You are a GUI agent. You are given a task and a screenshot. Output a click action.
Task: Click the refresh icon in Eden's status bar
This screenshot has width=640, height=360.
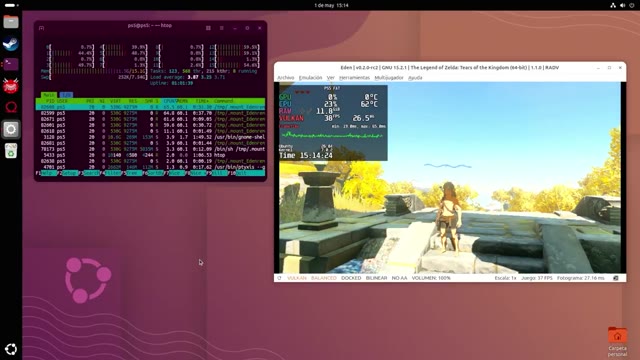pos(279,278)
